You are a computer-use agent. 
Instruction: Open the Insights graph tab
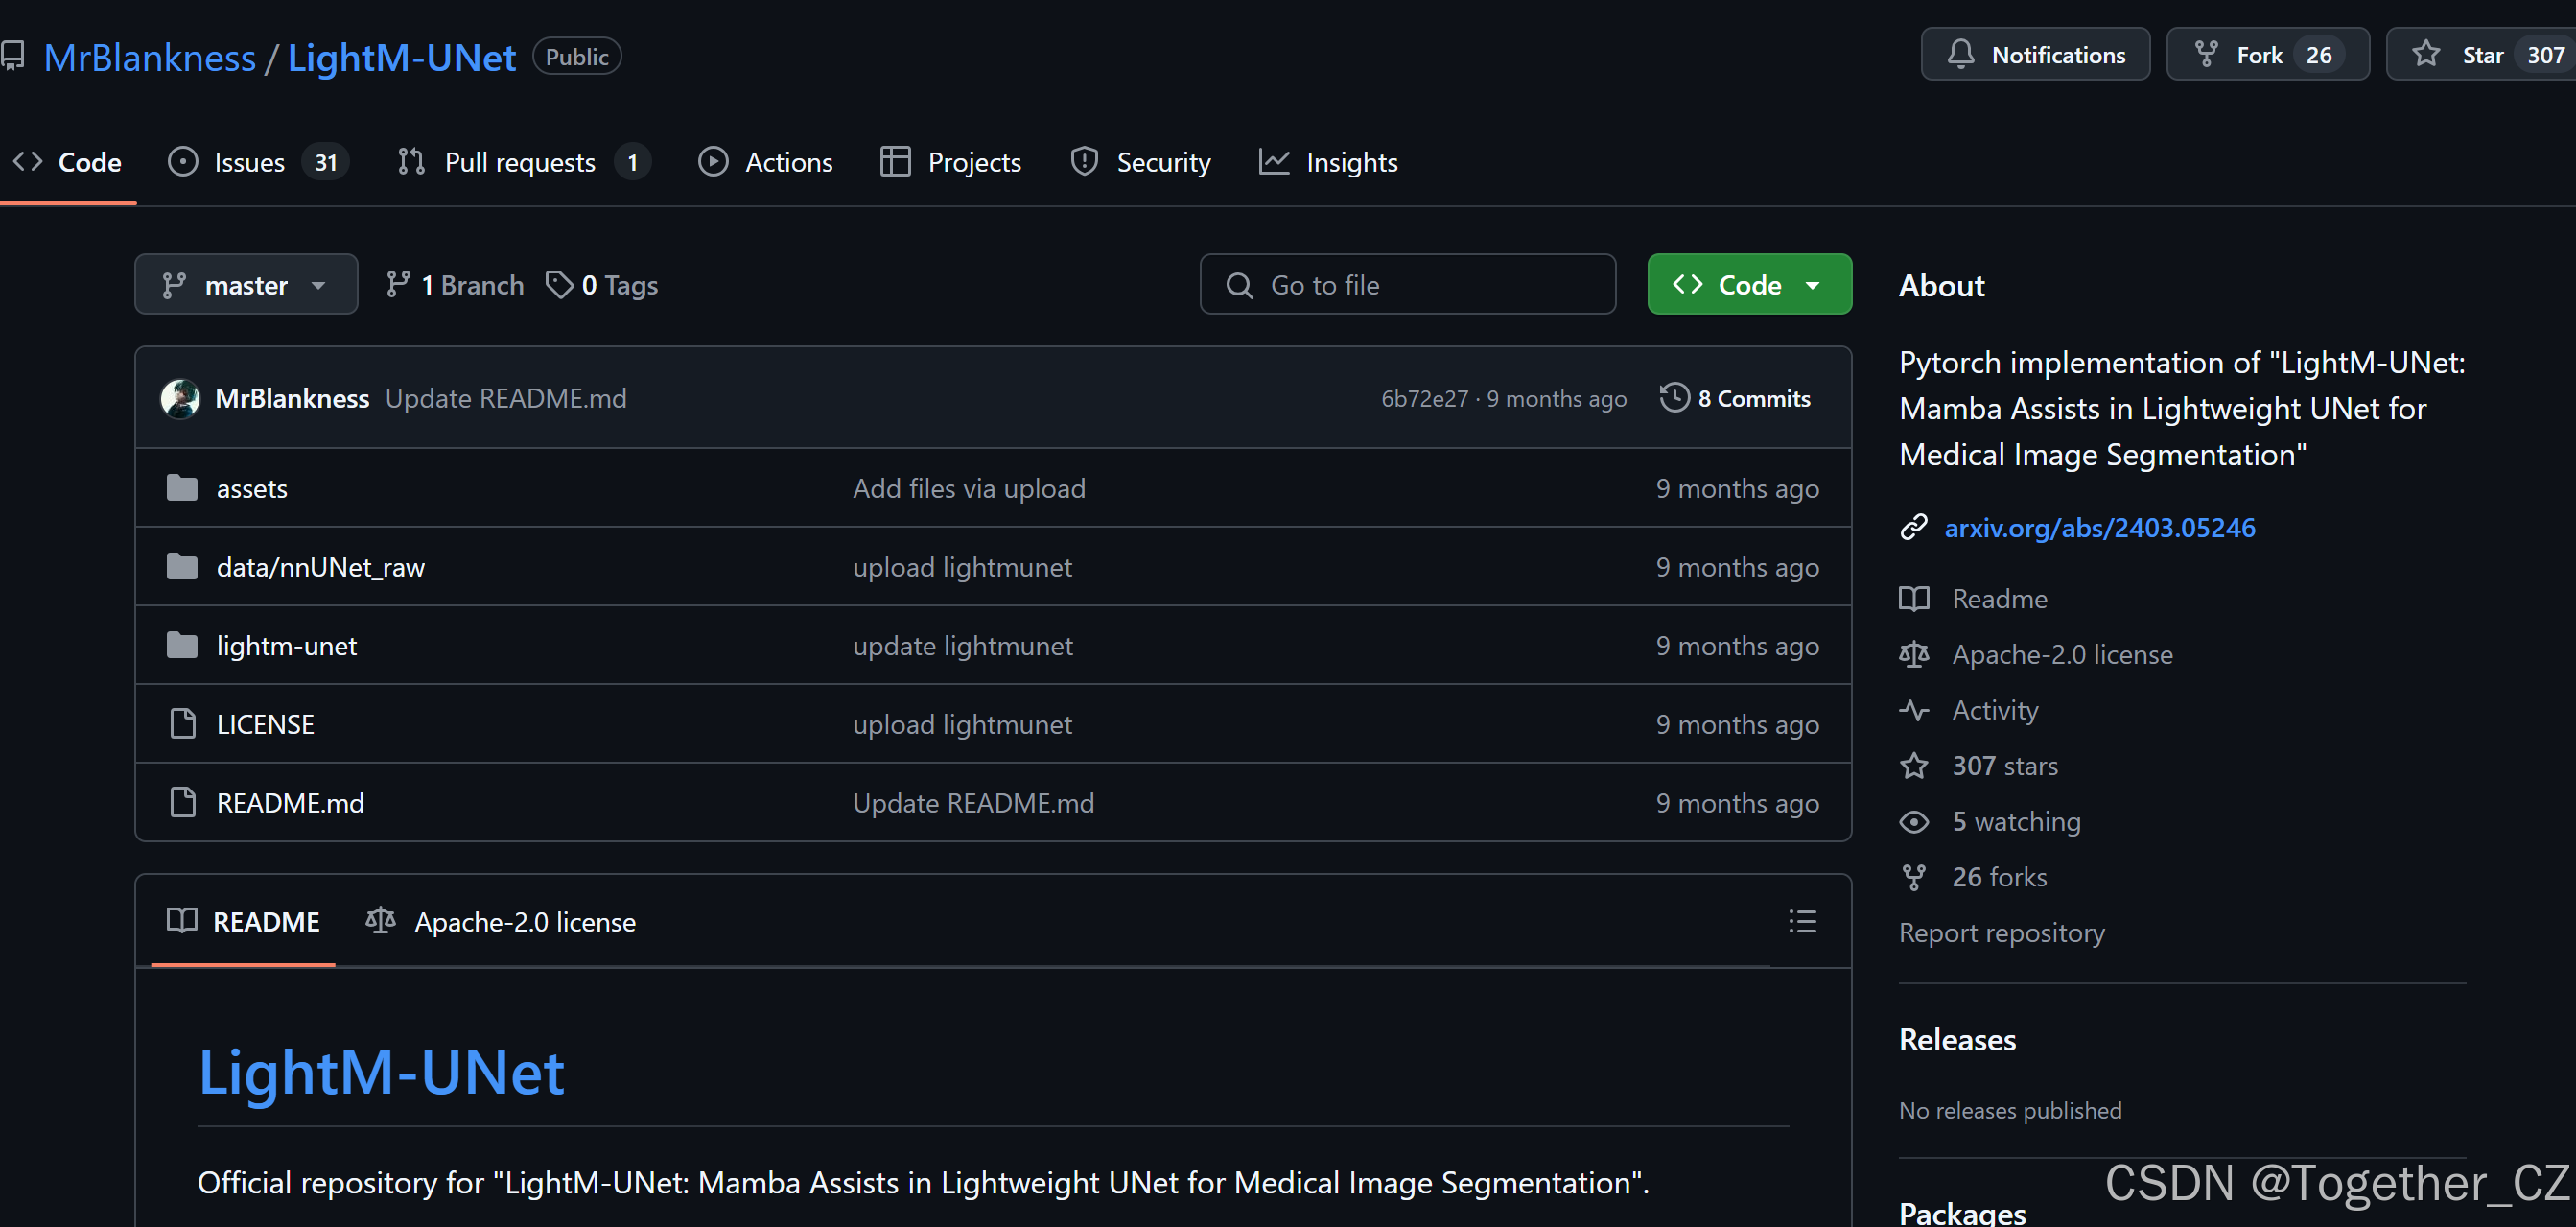(x=1275, y=162)
